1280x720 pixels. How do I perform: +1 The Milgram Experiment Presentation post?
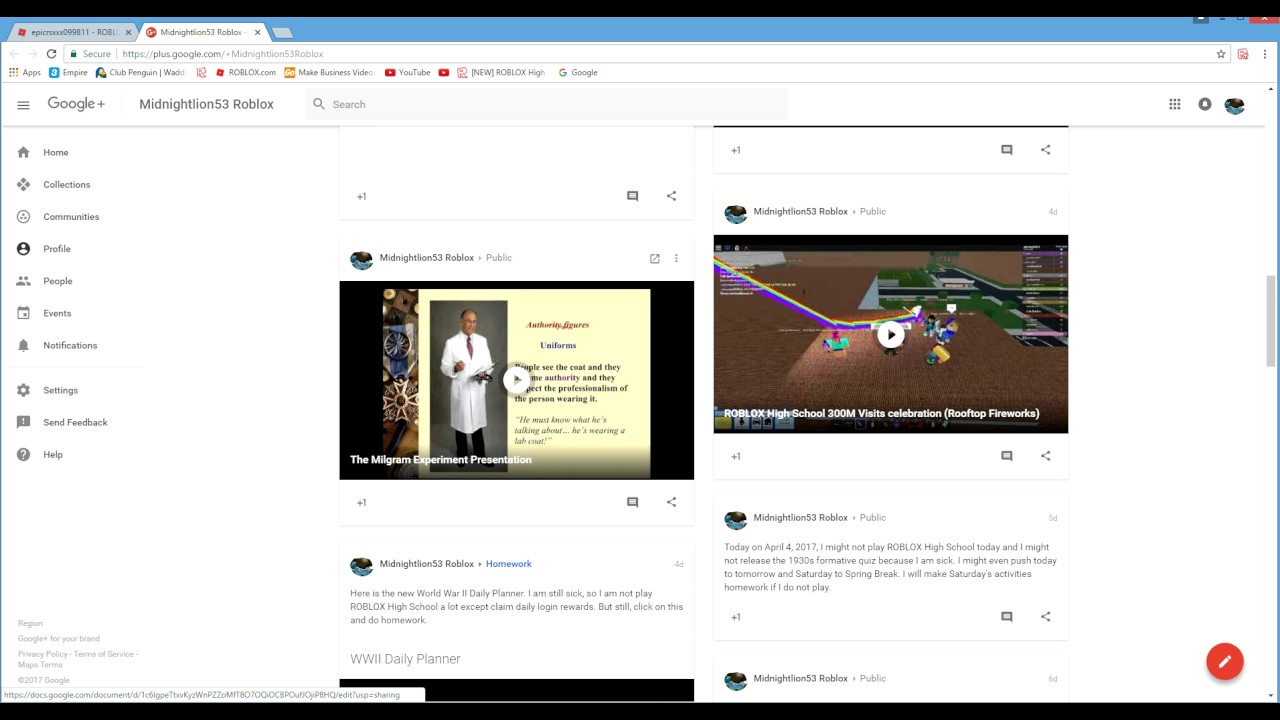click(362, 503)
